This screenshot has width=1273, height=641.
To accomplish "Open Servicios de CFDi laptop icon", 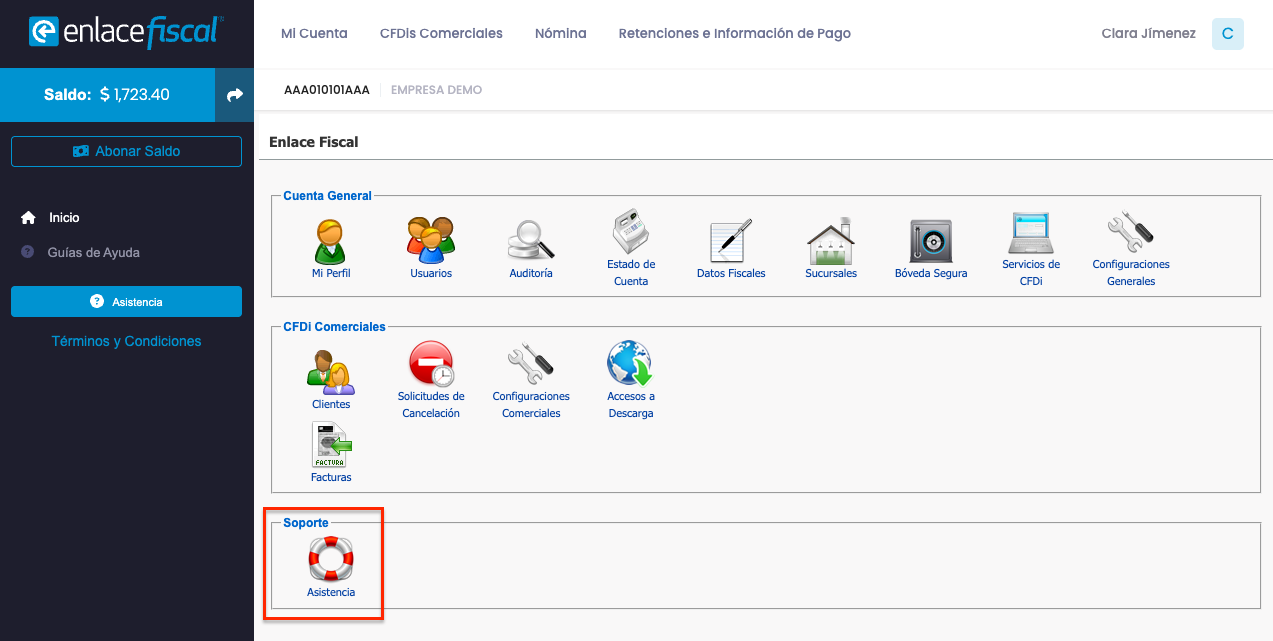I will pos(1031,234).
